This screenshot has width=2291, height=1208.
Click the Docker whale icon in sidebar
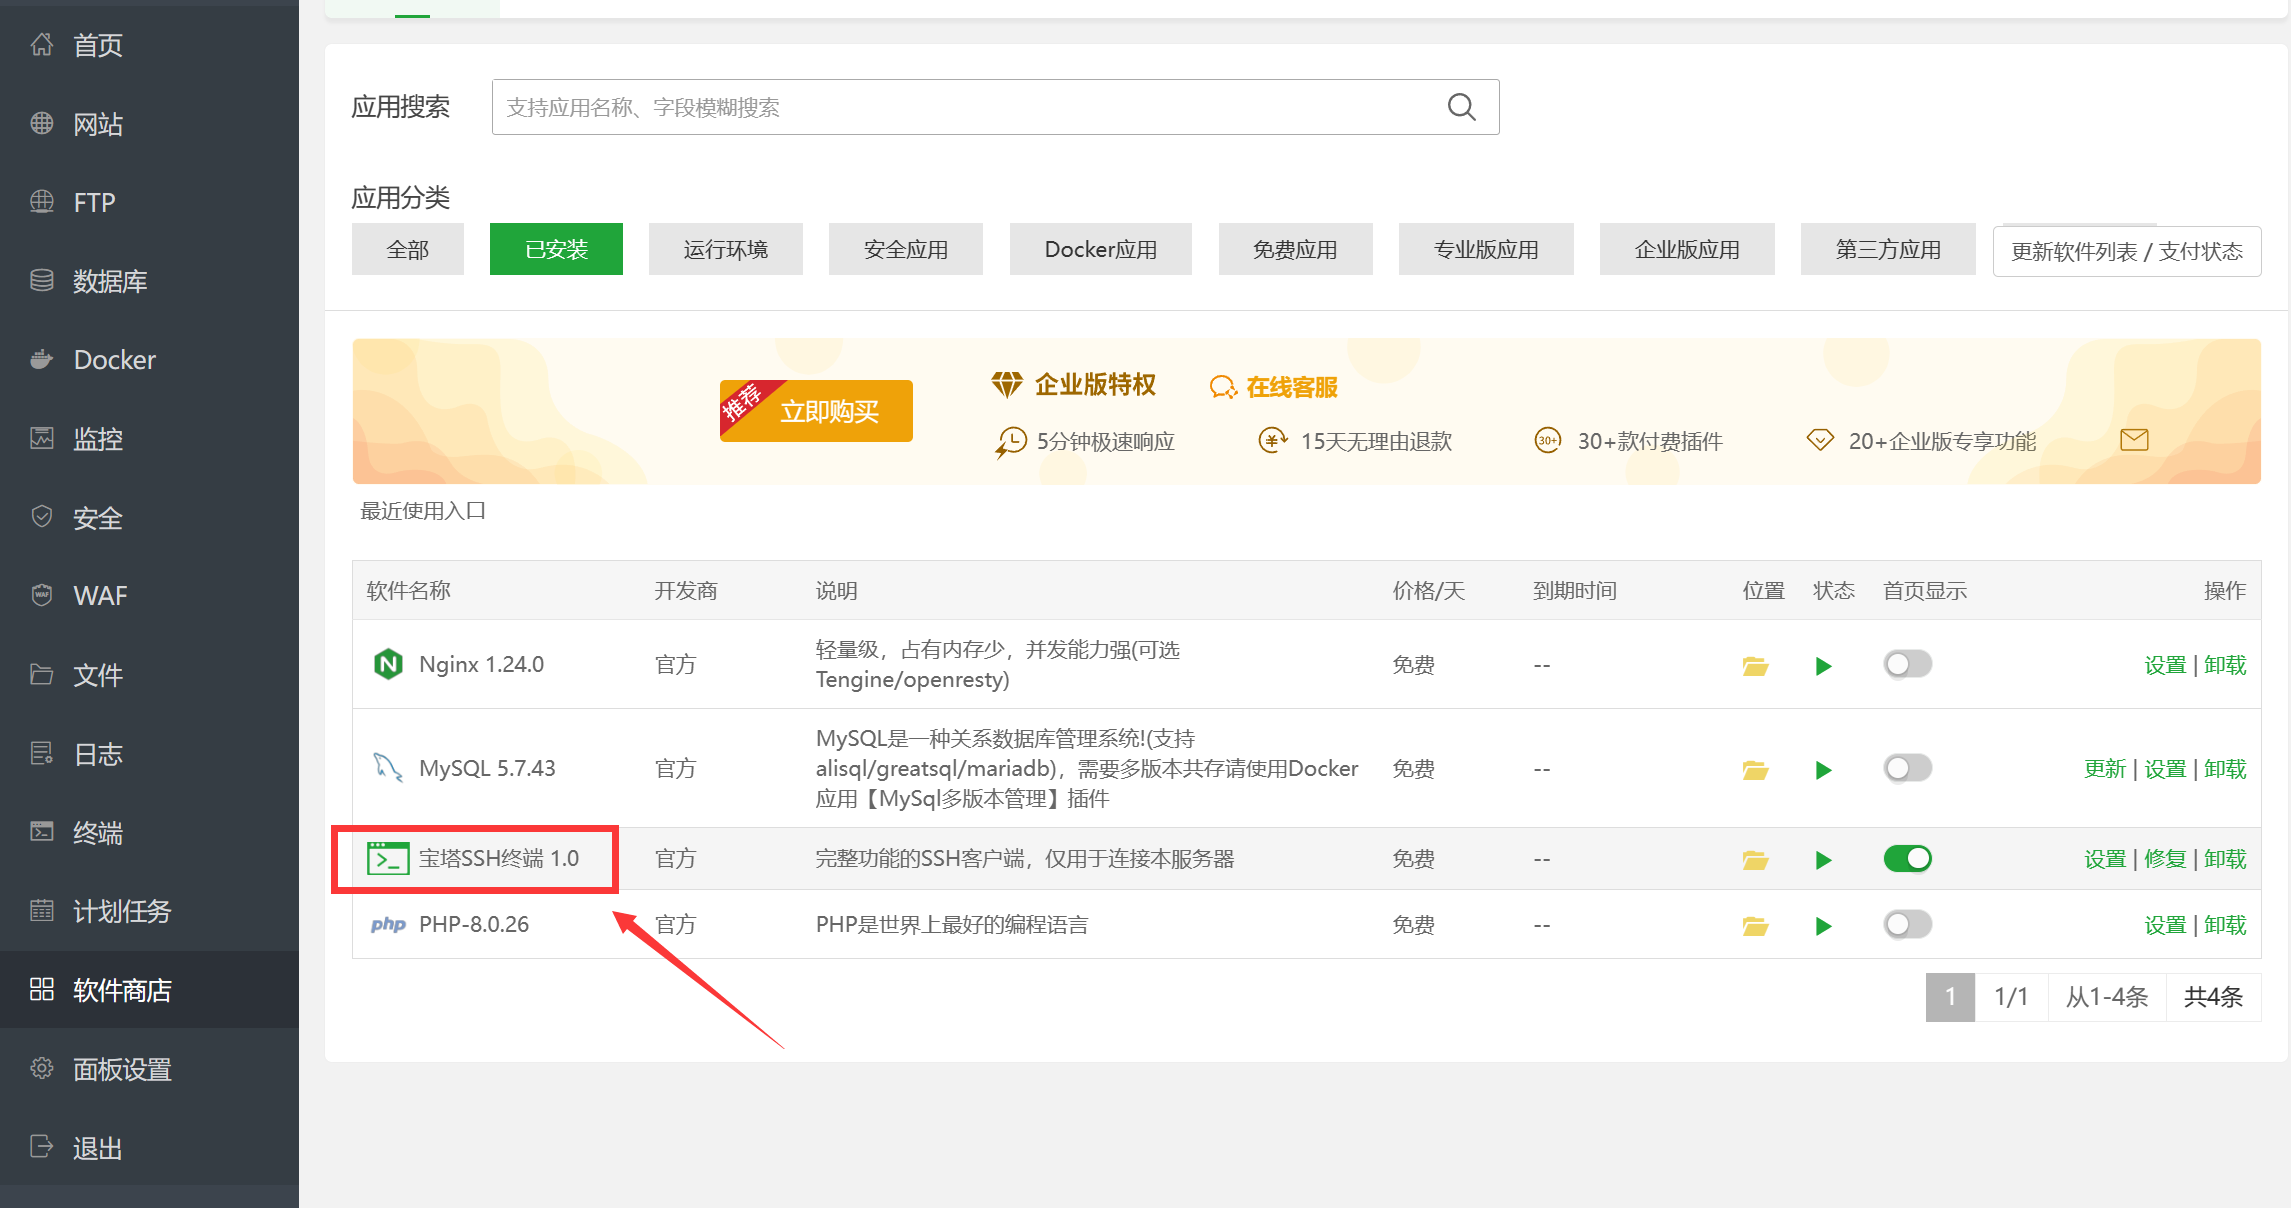coord(41,359)
